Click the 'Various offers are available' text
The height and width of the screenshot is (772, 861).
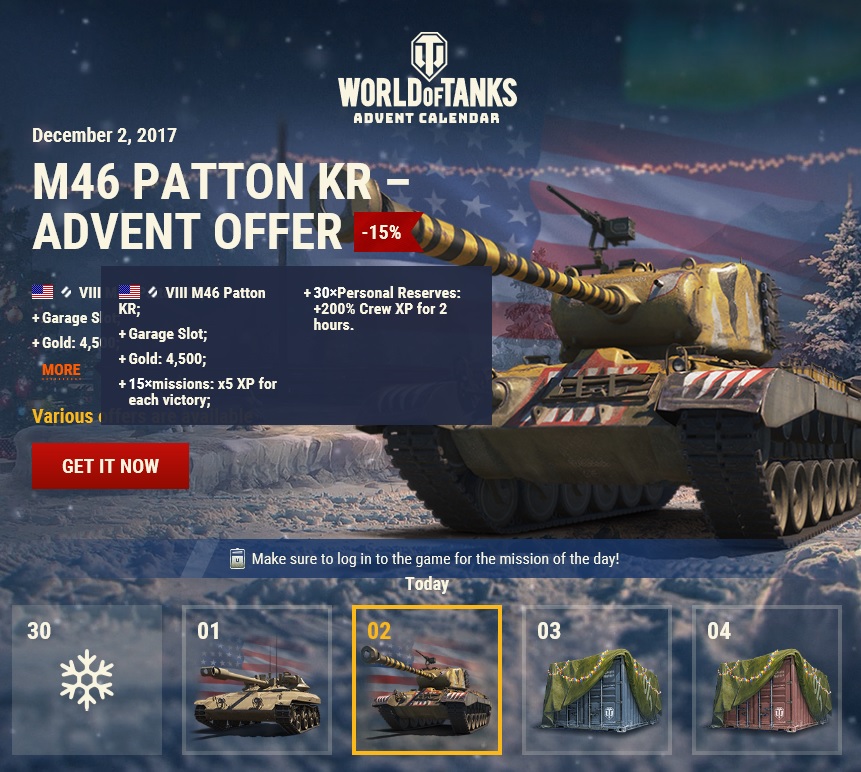point(143,416)
